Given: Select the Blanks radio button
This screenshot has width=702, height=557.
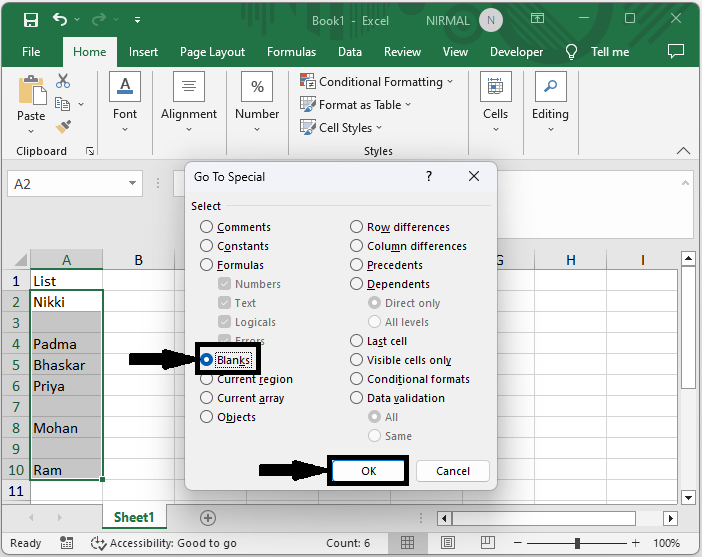Looking at the screenshot, I should [206, 360].
